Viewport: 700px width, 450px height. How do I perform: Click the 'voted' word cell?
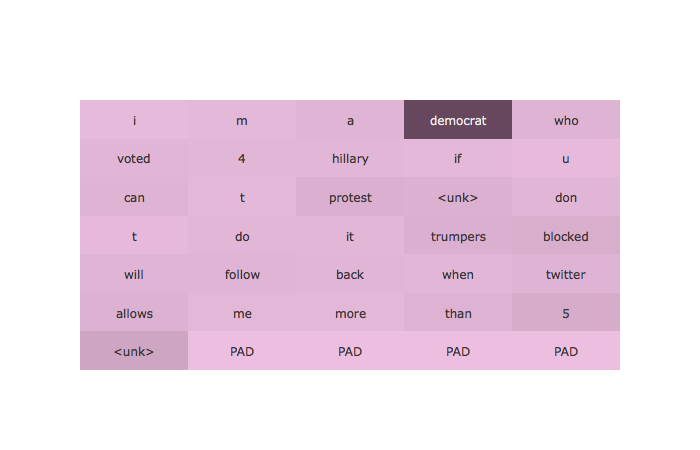(134, 159)
